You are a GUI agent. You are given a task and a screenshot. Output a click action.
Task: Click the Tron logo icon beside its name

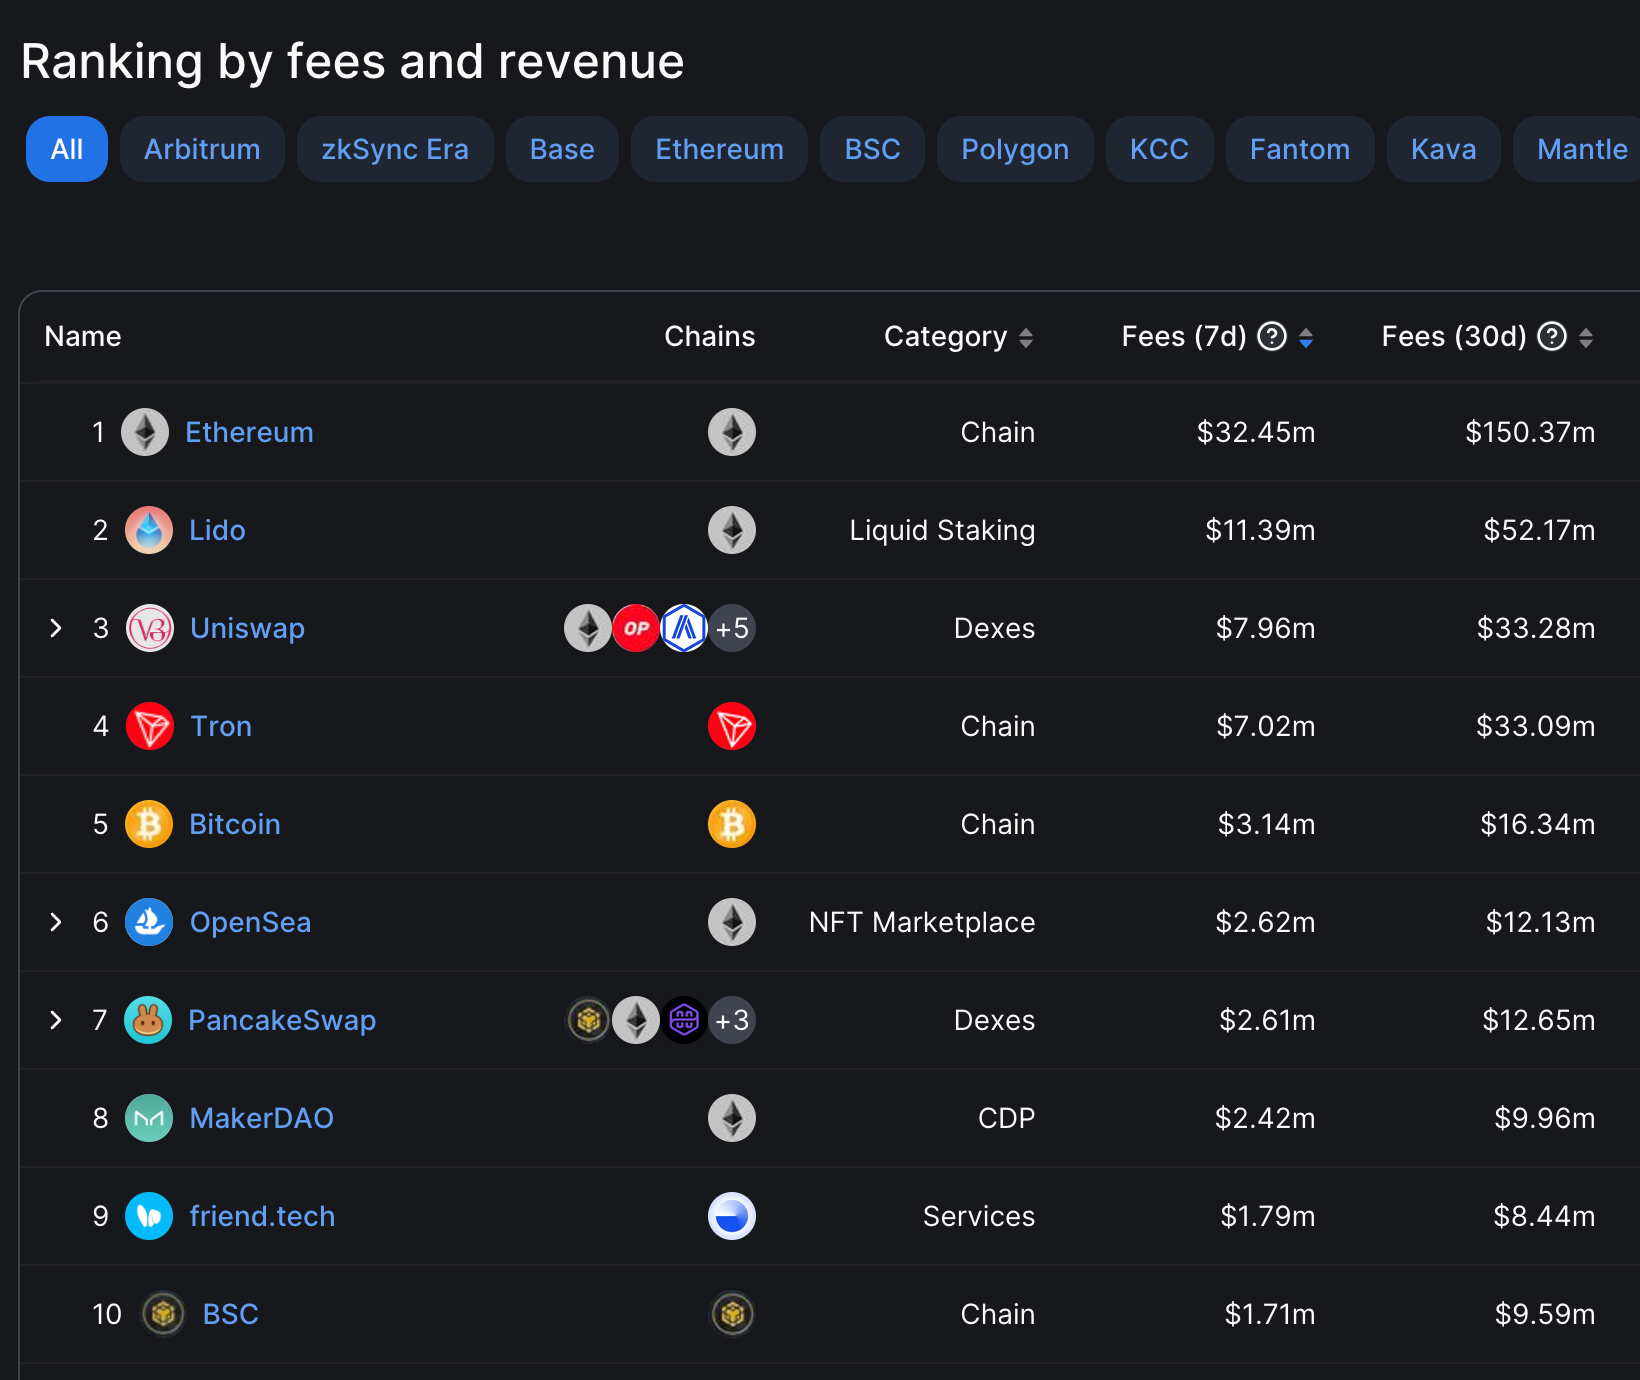pos(150,726)
